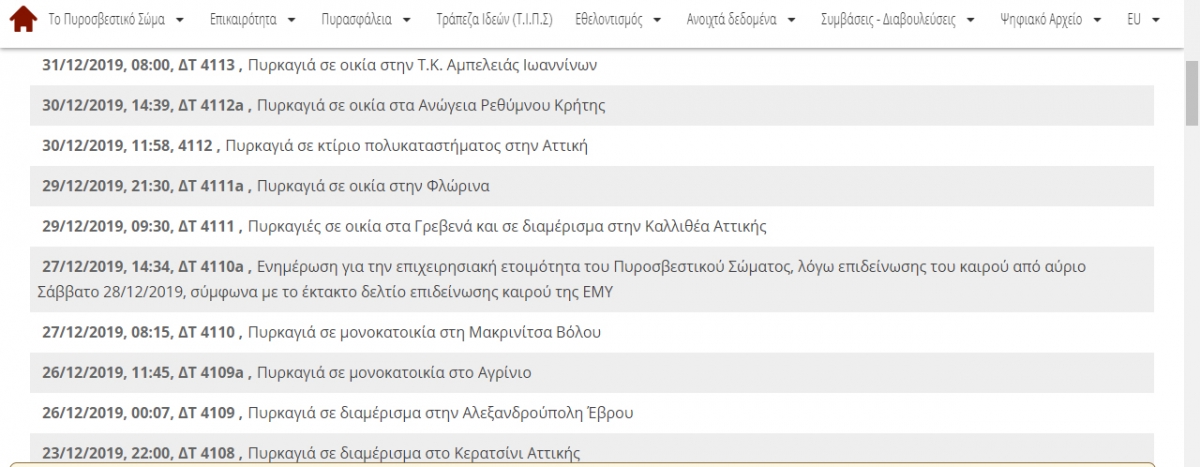This screenshot has height=467, width=1200.
Task: Open ΔΤ 4111 about Γρεβενά and Καλλιθέα fires
Action: [x=506, y=226]
